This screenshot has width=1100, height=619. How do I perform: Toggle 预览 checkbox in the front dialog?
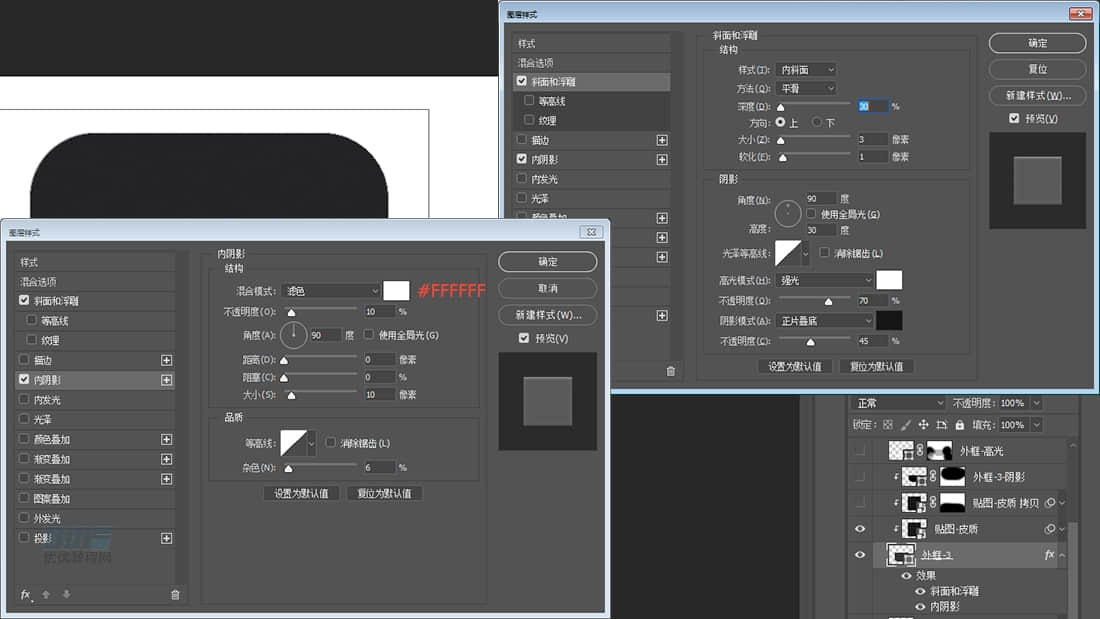(x=524, y=338)
